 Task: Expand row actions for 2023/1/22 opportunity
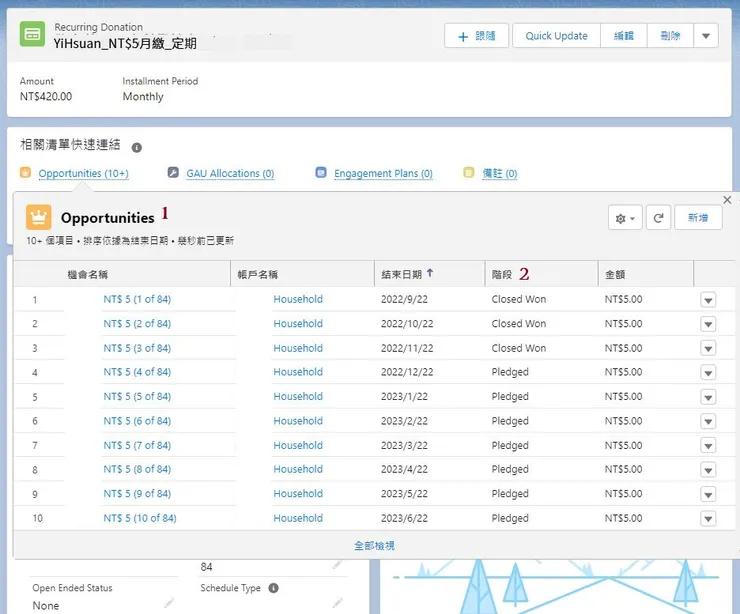[708, 397]
